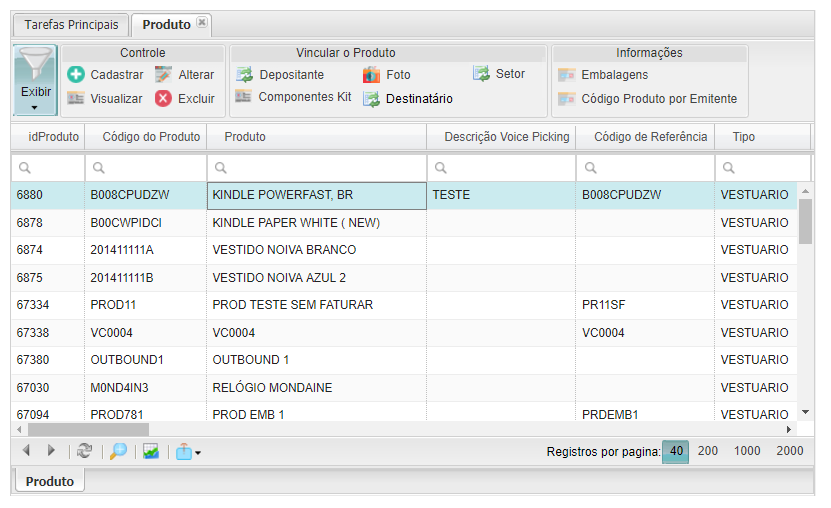Viewport: 831px width, 508px height.
Task: Click the horizontal scrollbar thumb
Action: click(x=89, y=429)
